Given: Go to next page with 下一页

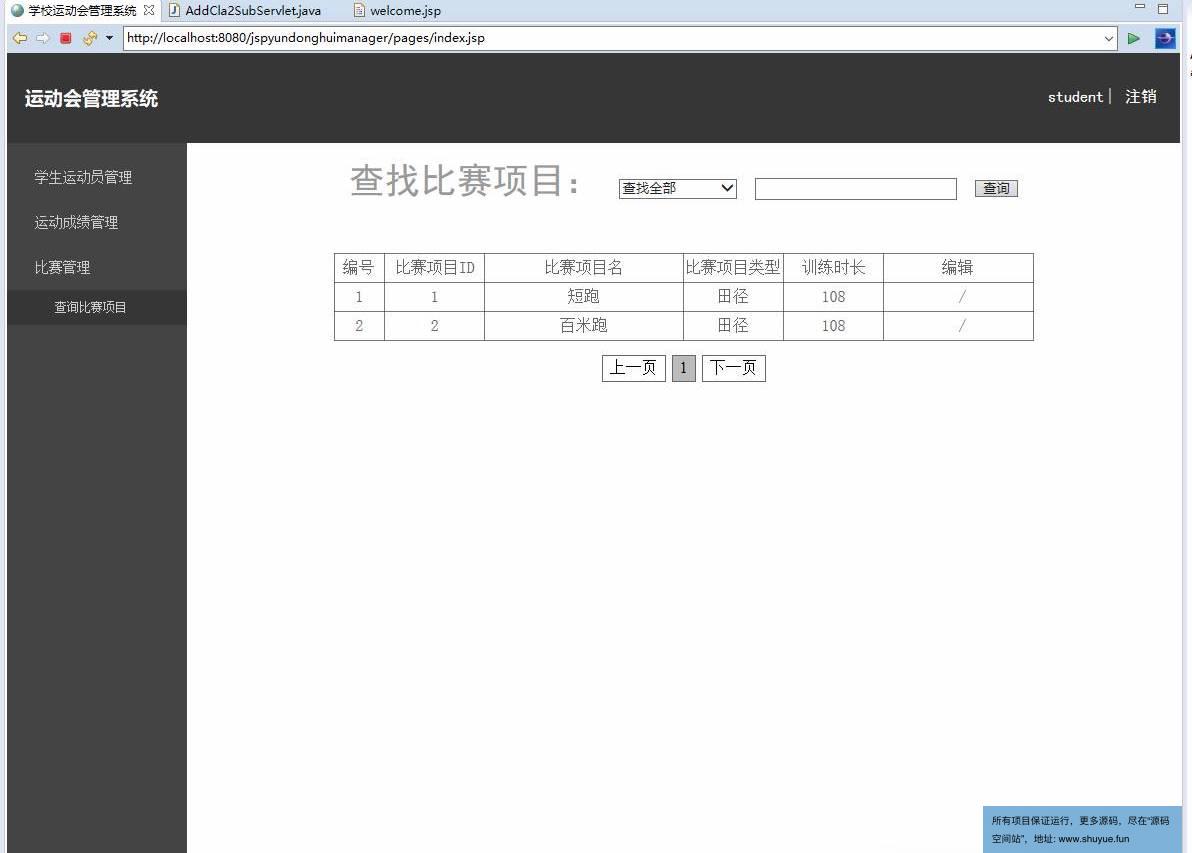Looking at the screenshot, I should (733, 368).
